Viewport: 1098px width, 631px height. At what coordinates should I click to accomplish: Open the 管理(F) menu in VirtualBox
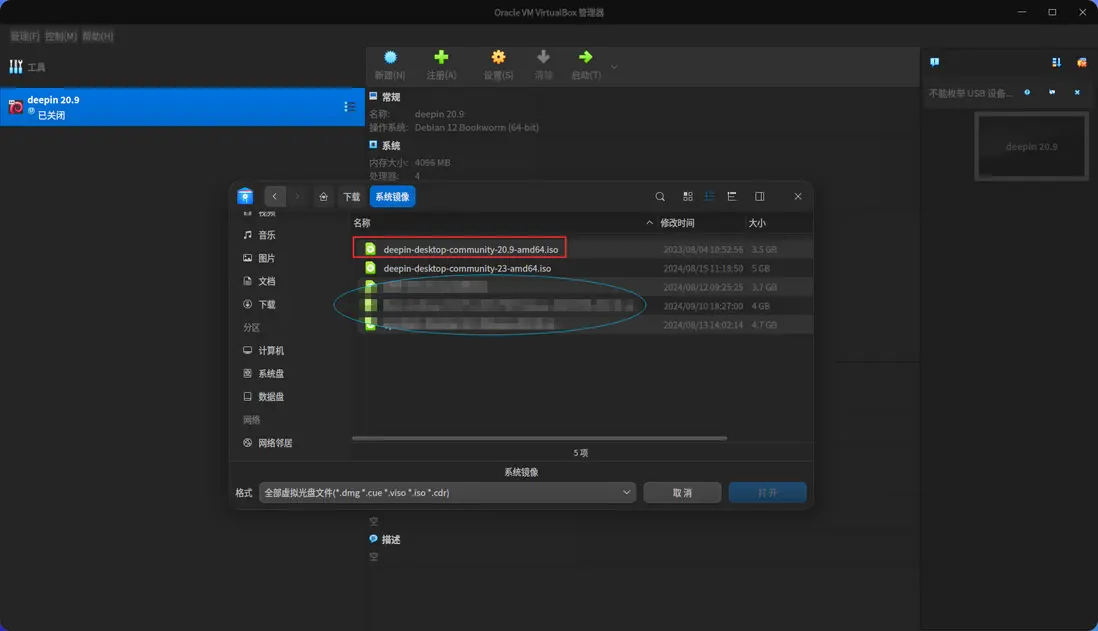click(25, 36)
